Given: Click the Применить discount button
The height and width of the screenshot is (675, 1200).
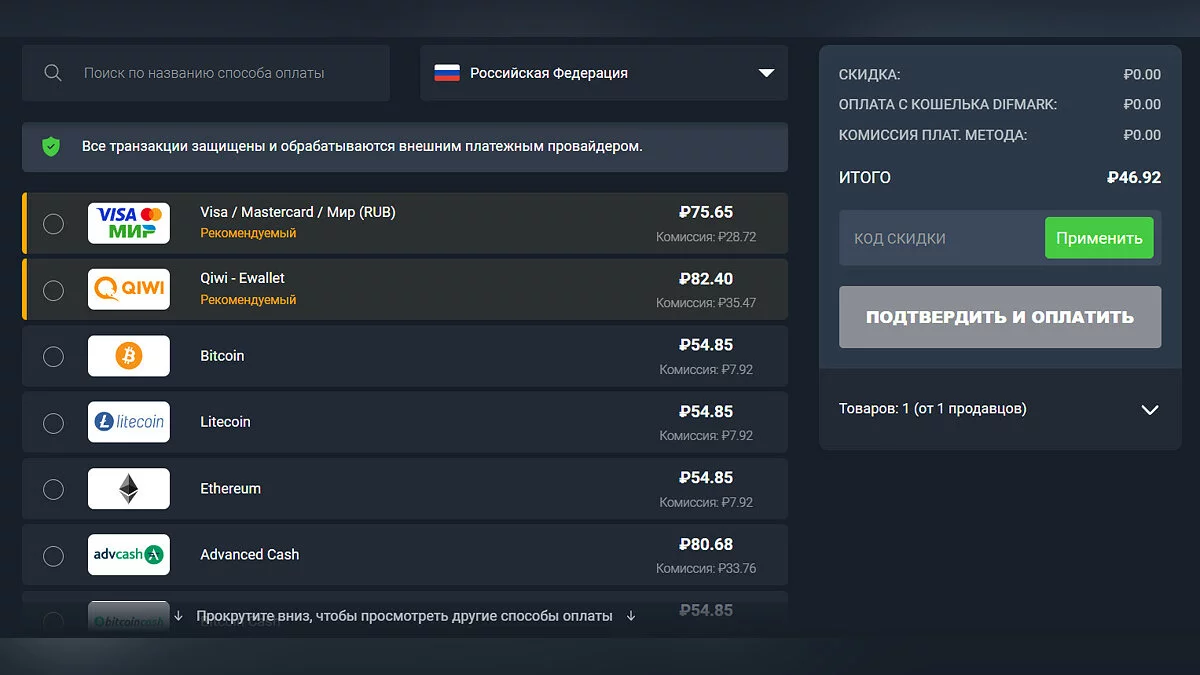Looking at the screenshot, I should pyautogui.click(x=1099, y=238).
